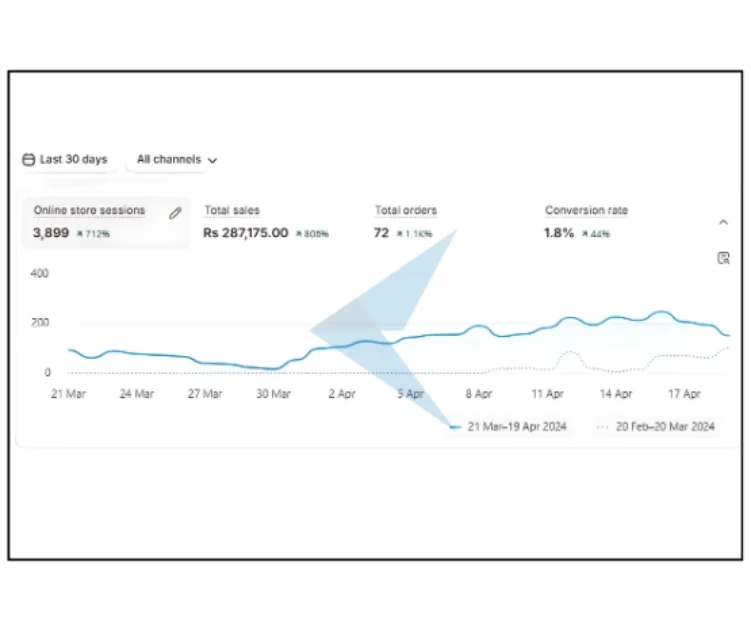This screenshot has height=631, width=751.
Task: Click the pencil edit icon on sessions card
Action: (176, 213)
